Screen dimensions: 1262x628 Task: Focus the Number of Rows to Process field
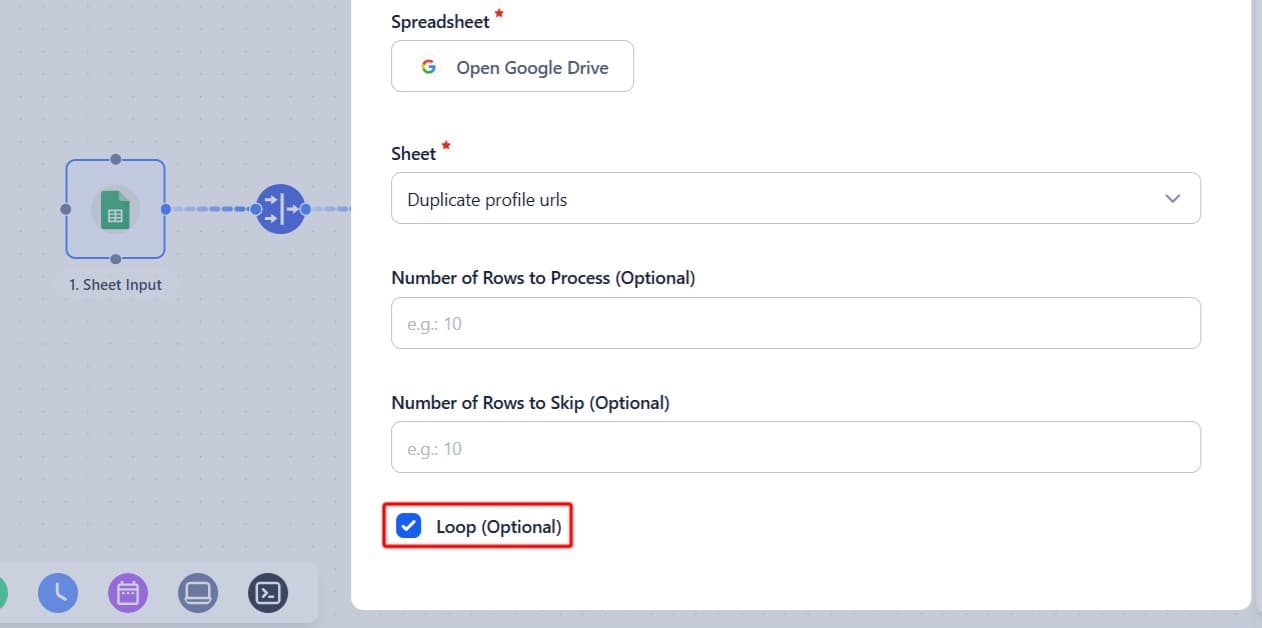[795, 324]
